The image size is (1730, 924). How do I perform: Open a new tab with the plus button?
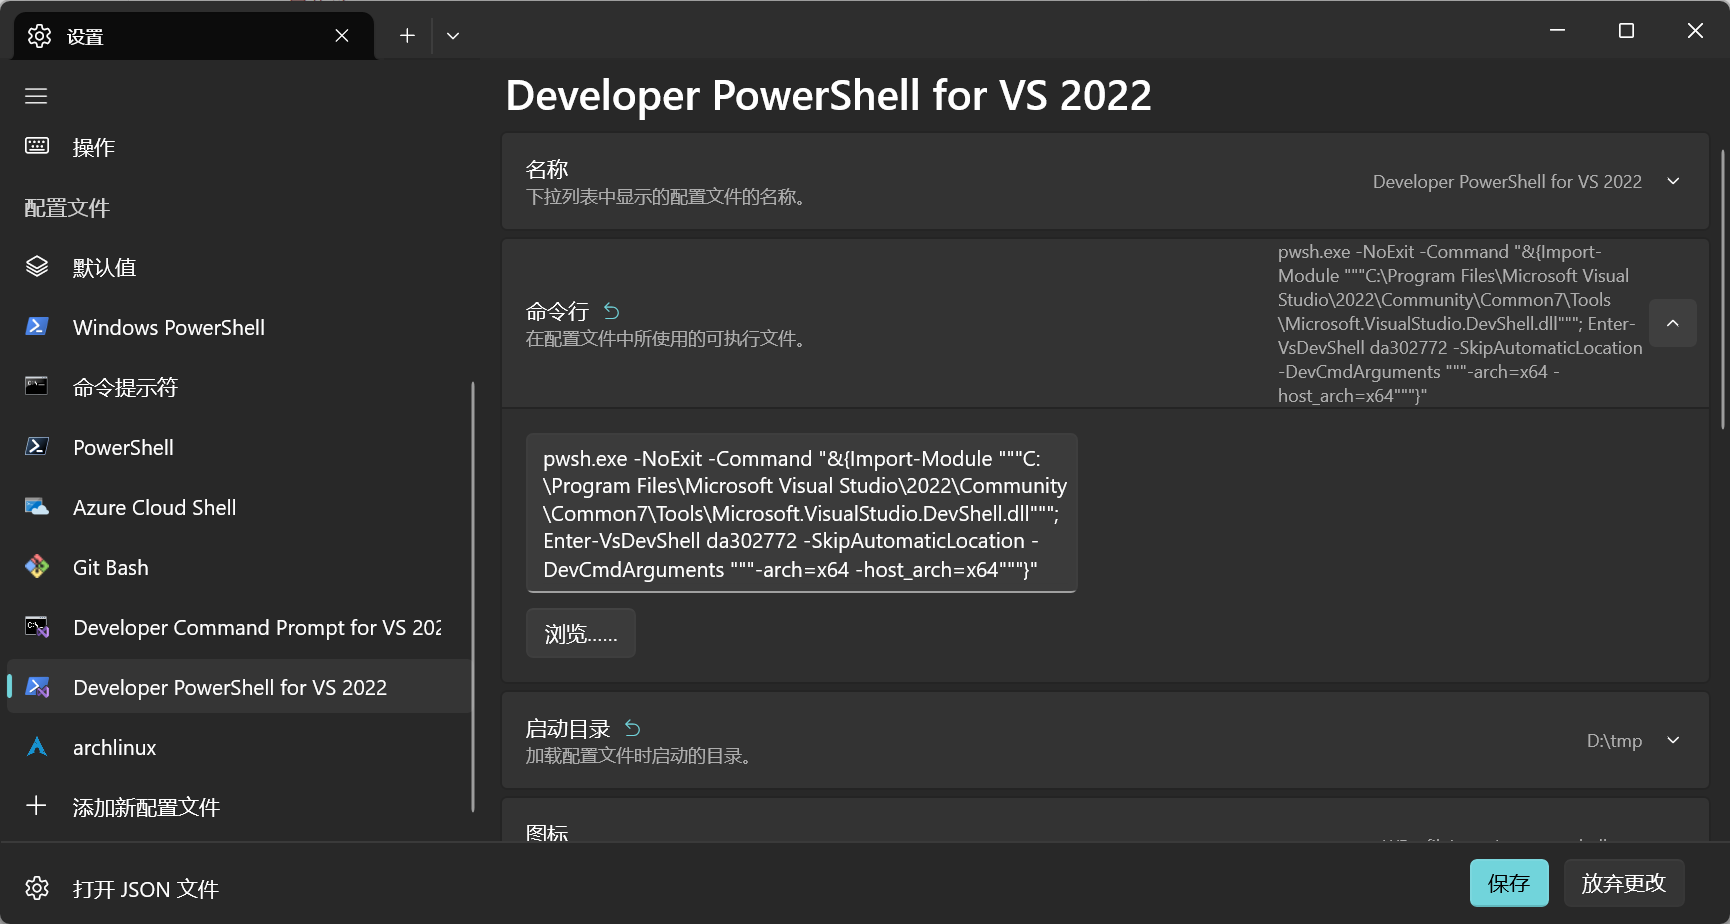(407, 35)
